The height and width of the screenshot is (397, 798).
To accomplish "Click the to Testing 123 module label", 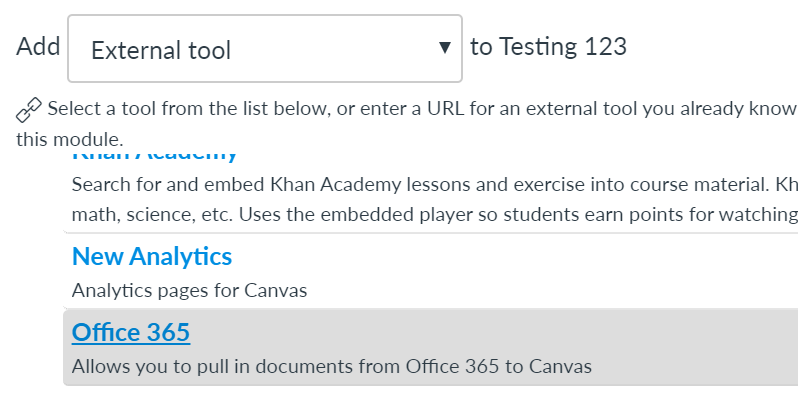I will 548,46.
